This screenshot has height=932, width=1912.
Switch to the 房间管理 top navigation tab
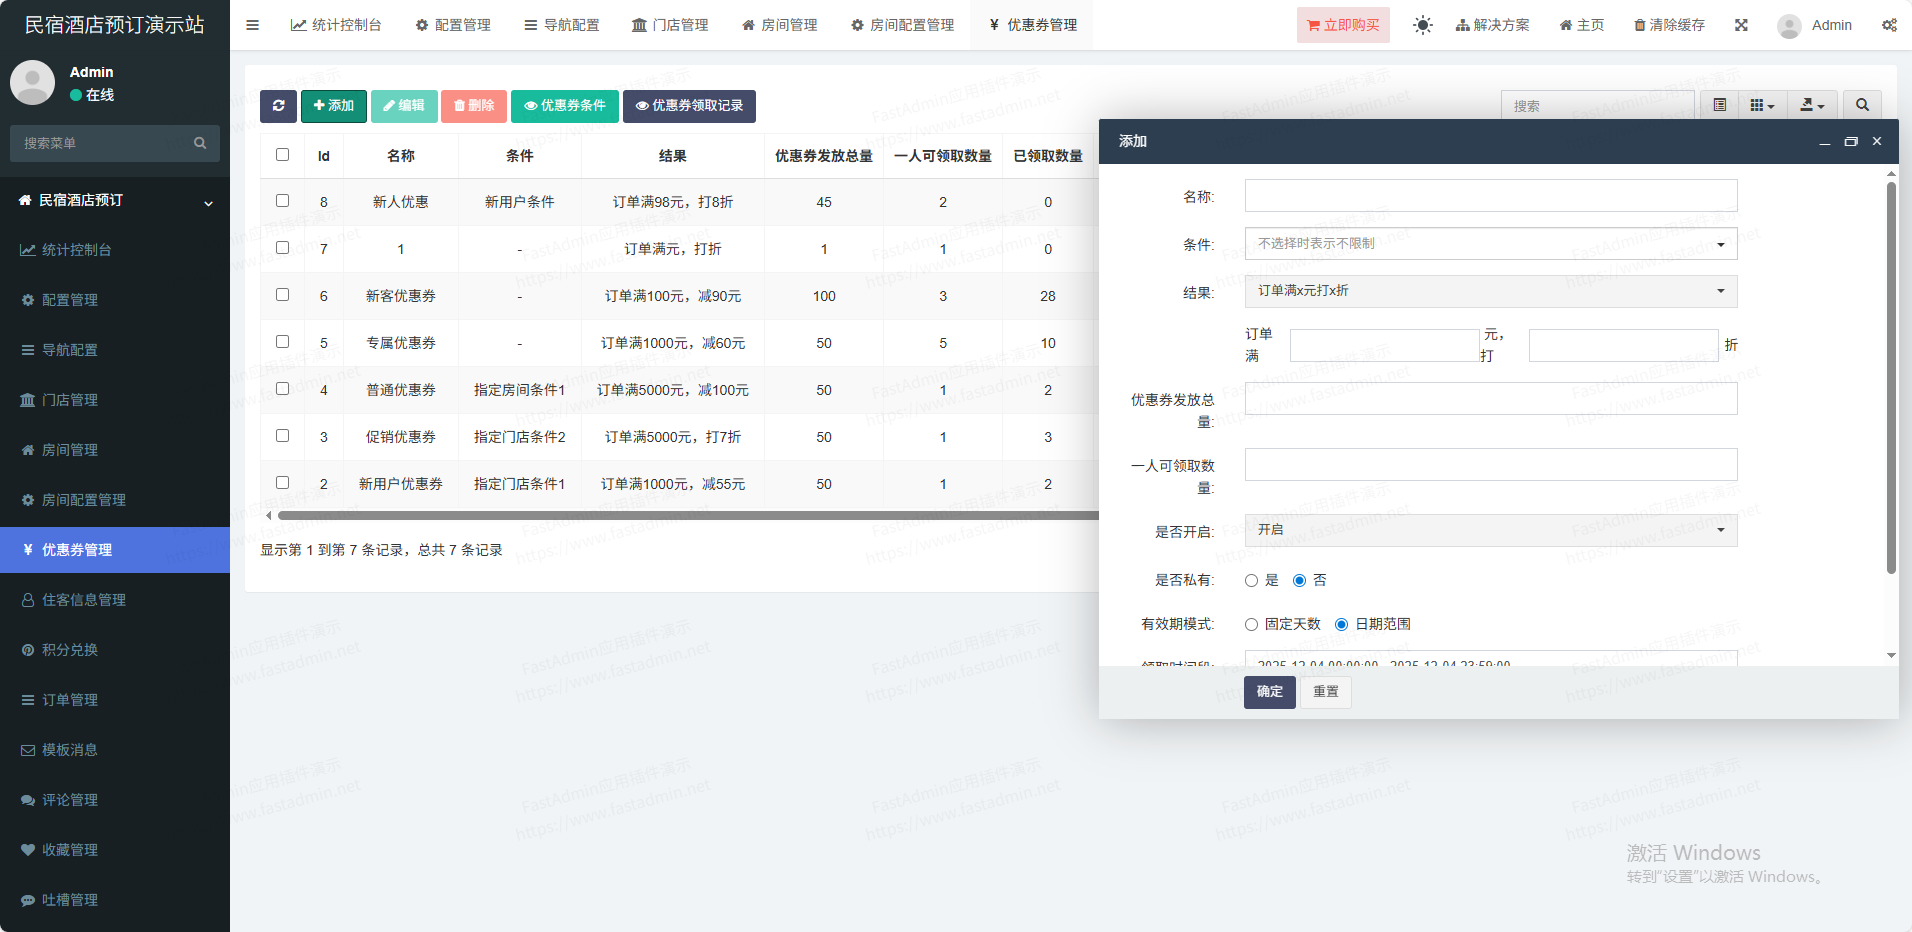[x=780, y=25]
